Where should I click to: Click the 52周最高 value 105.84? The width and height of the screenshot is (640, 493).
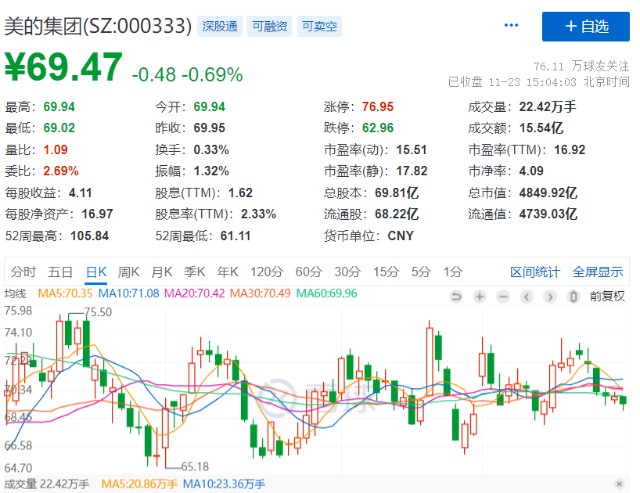(x=89, y=236)
